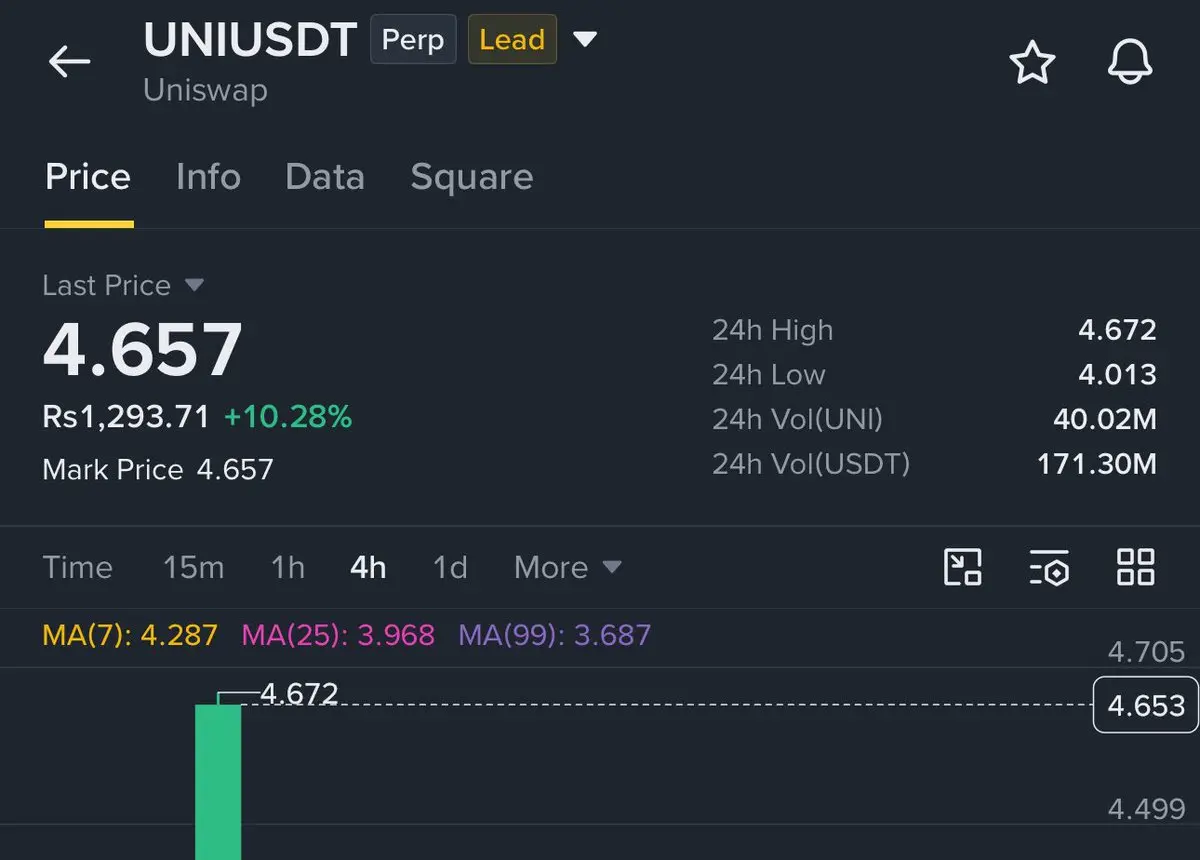The width and height of the screenshot is (1200, 860).
Task: Tap the Rs1,293.71 converted price
Action: coord(126,417)
